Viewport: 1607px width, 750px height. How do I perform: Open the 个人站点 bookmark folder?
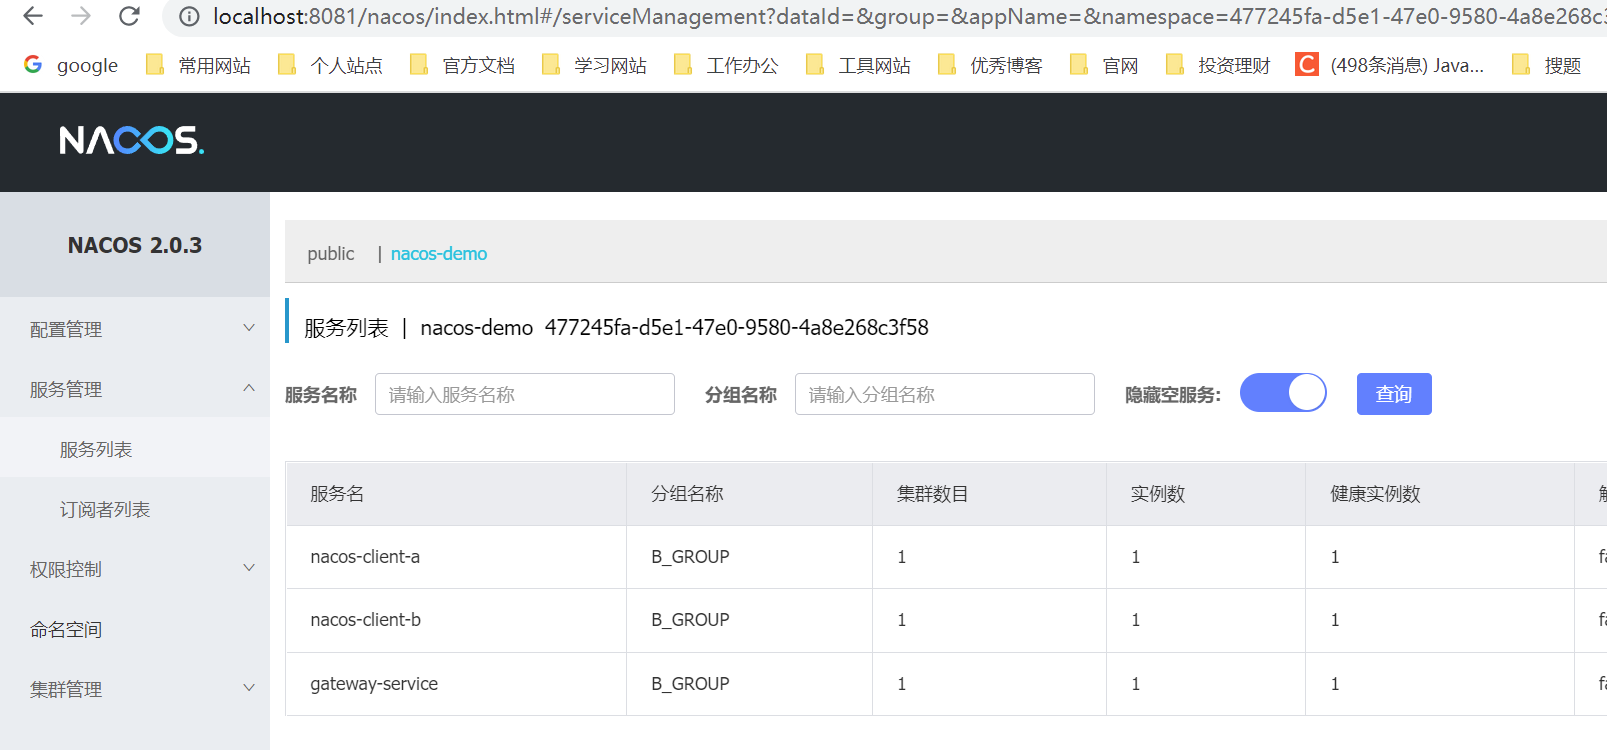coord(330,65)
